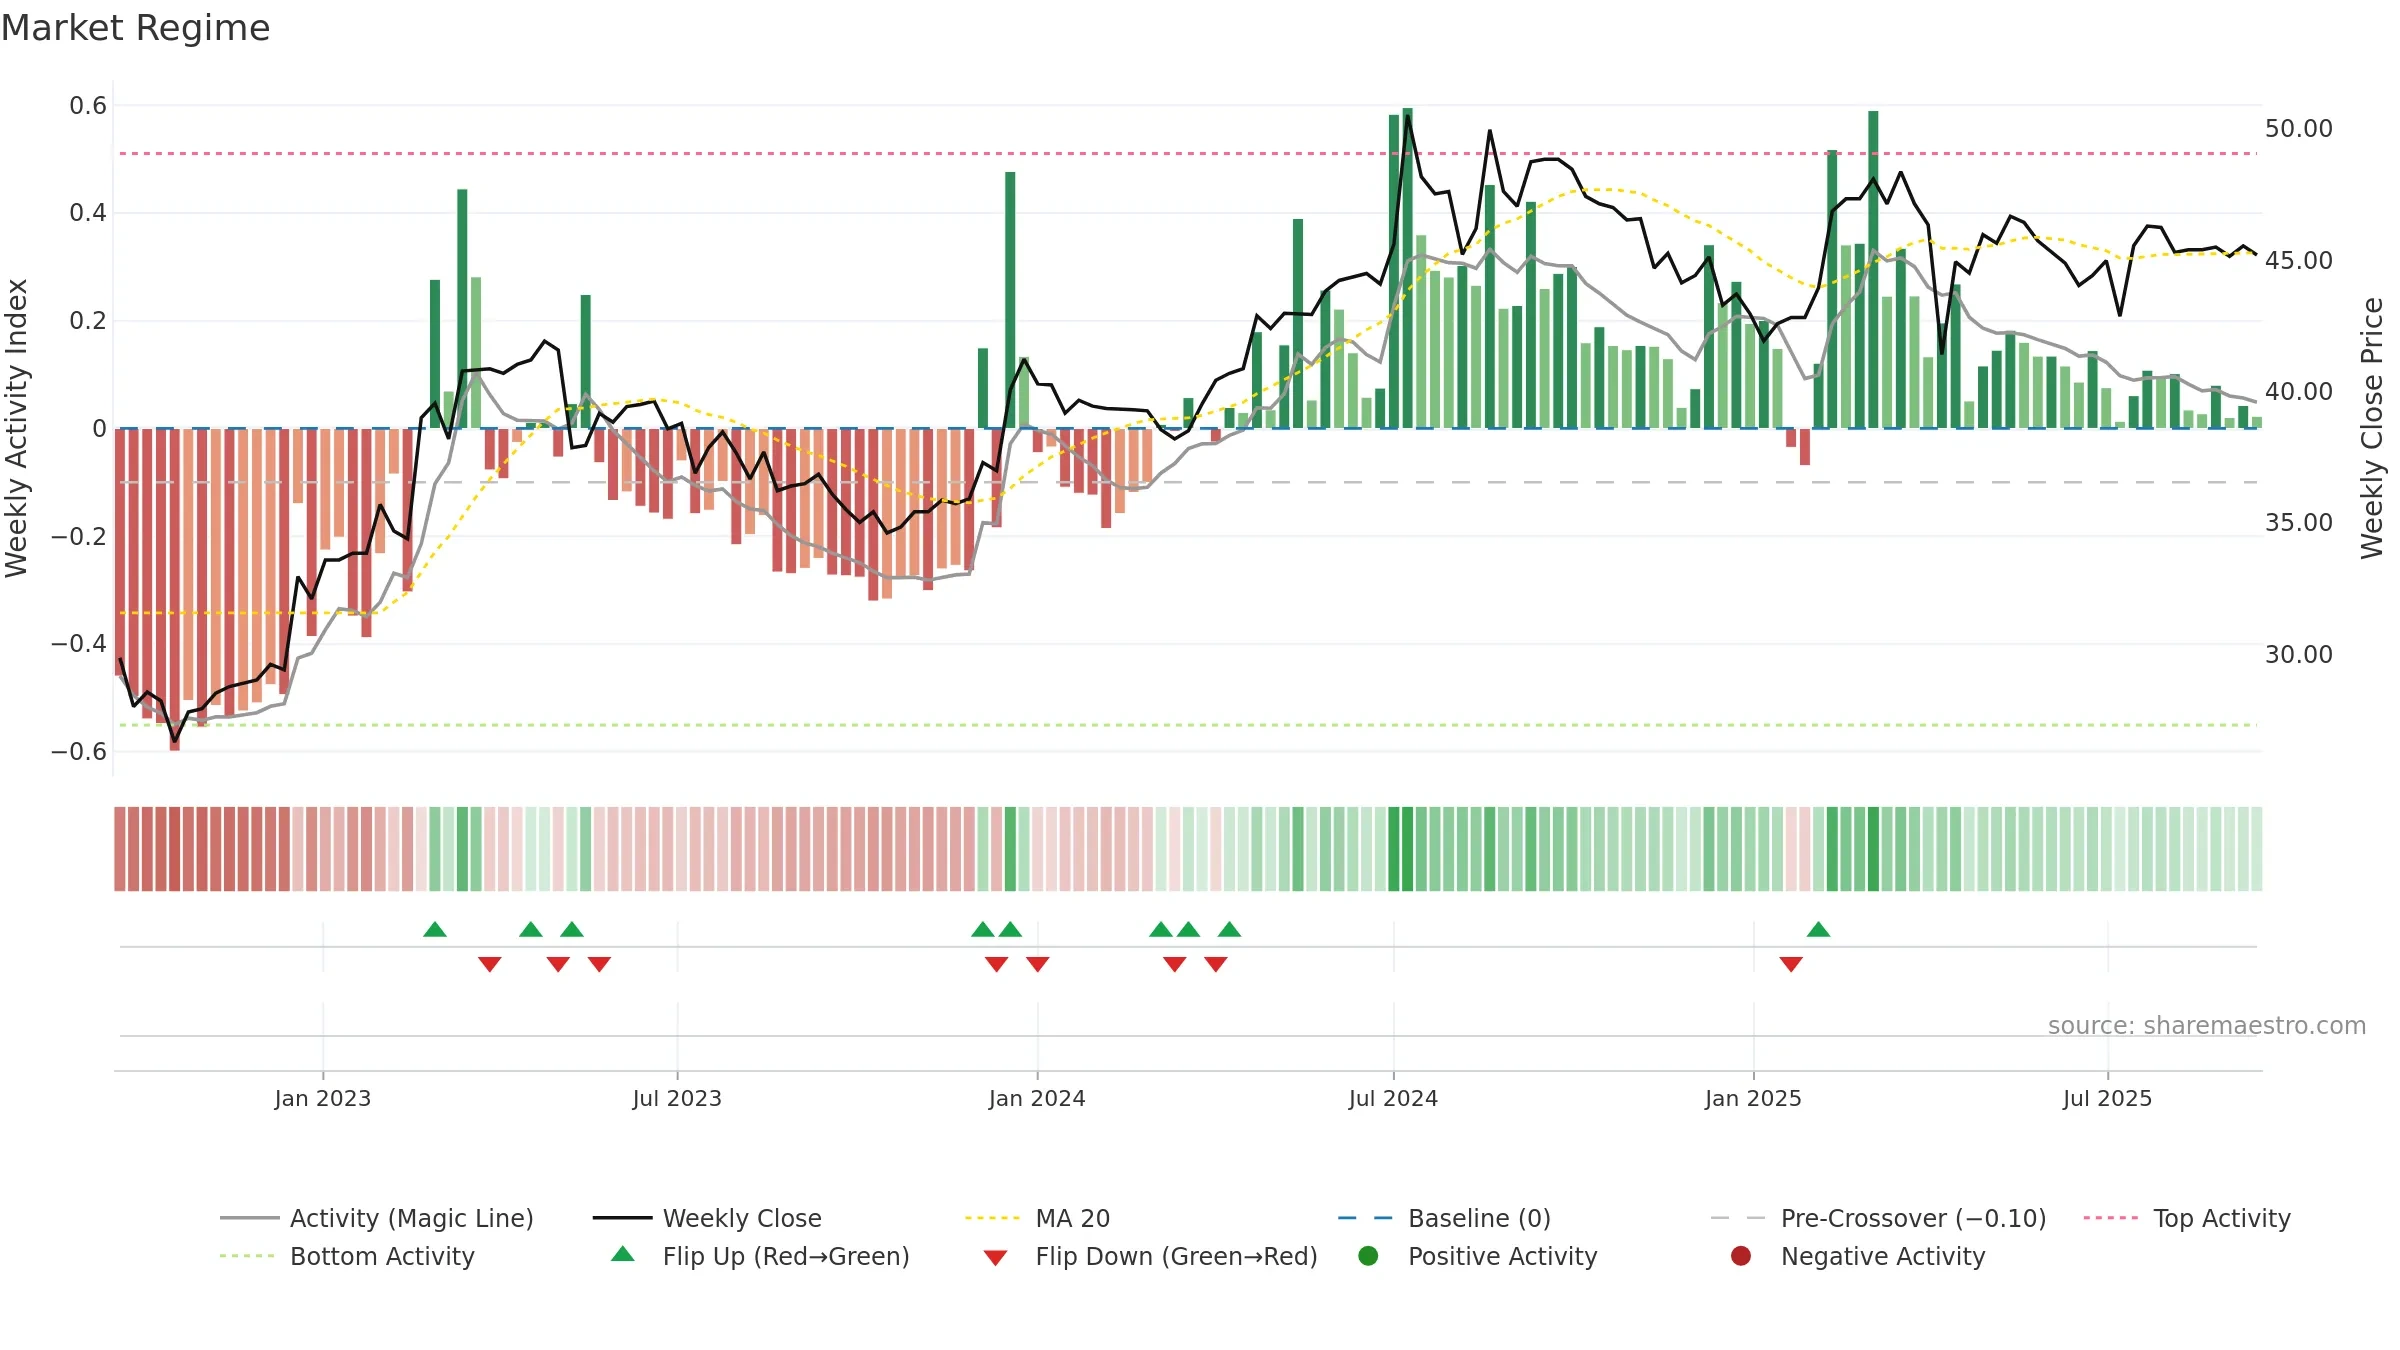Click the 30.00 price axis tick
Image resolution: width=2400 pixels, height=1350 pixels.
pos(2298,655)
